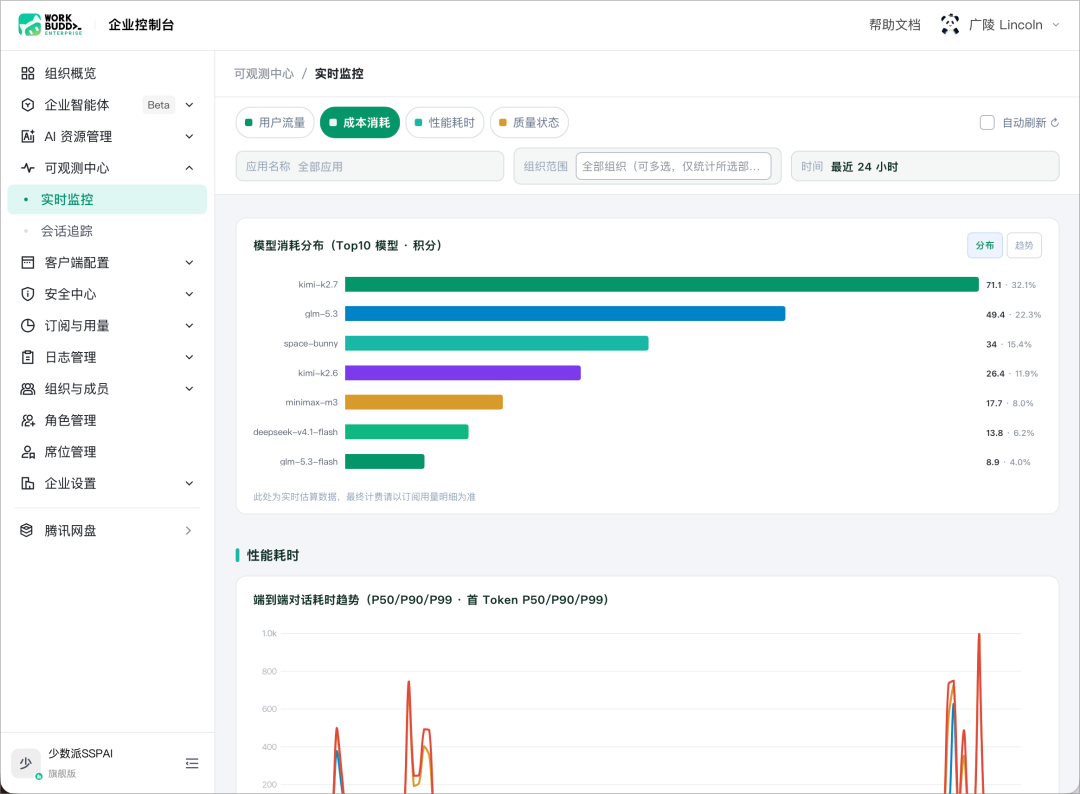Expand the 组织与成员 chevron

(x=189, y=389)
